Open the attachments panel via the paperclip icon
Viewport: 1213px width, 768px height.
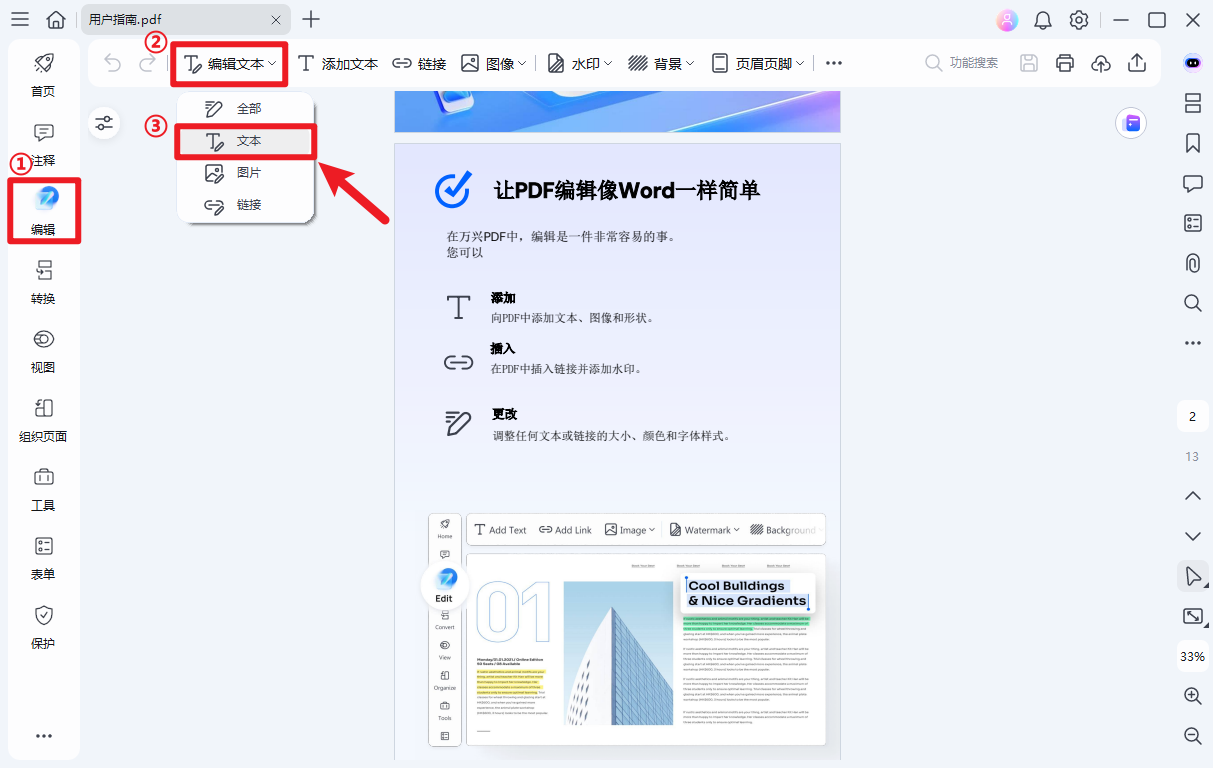[1192, 263]
